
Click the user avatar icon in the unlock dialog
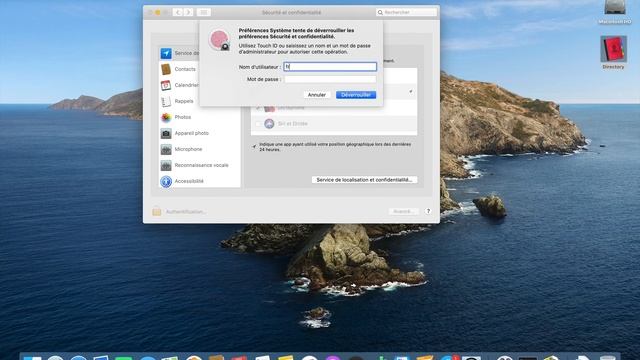(x=220, y=40)
